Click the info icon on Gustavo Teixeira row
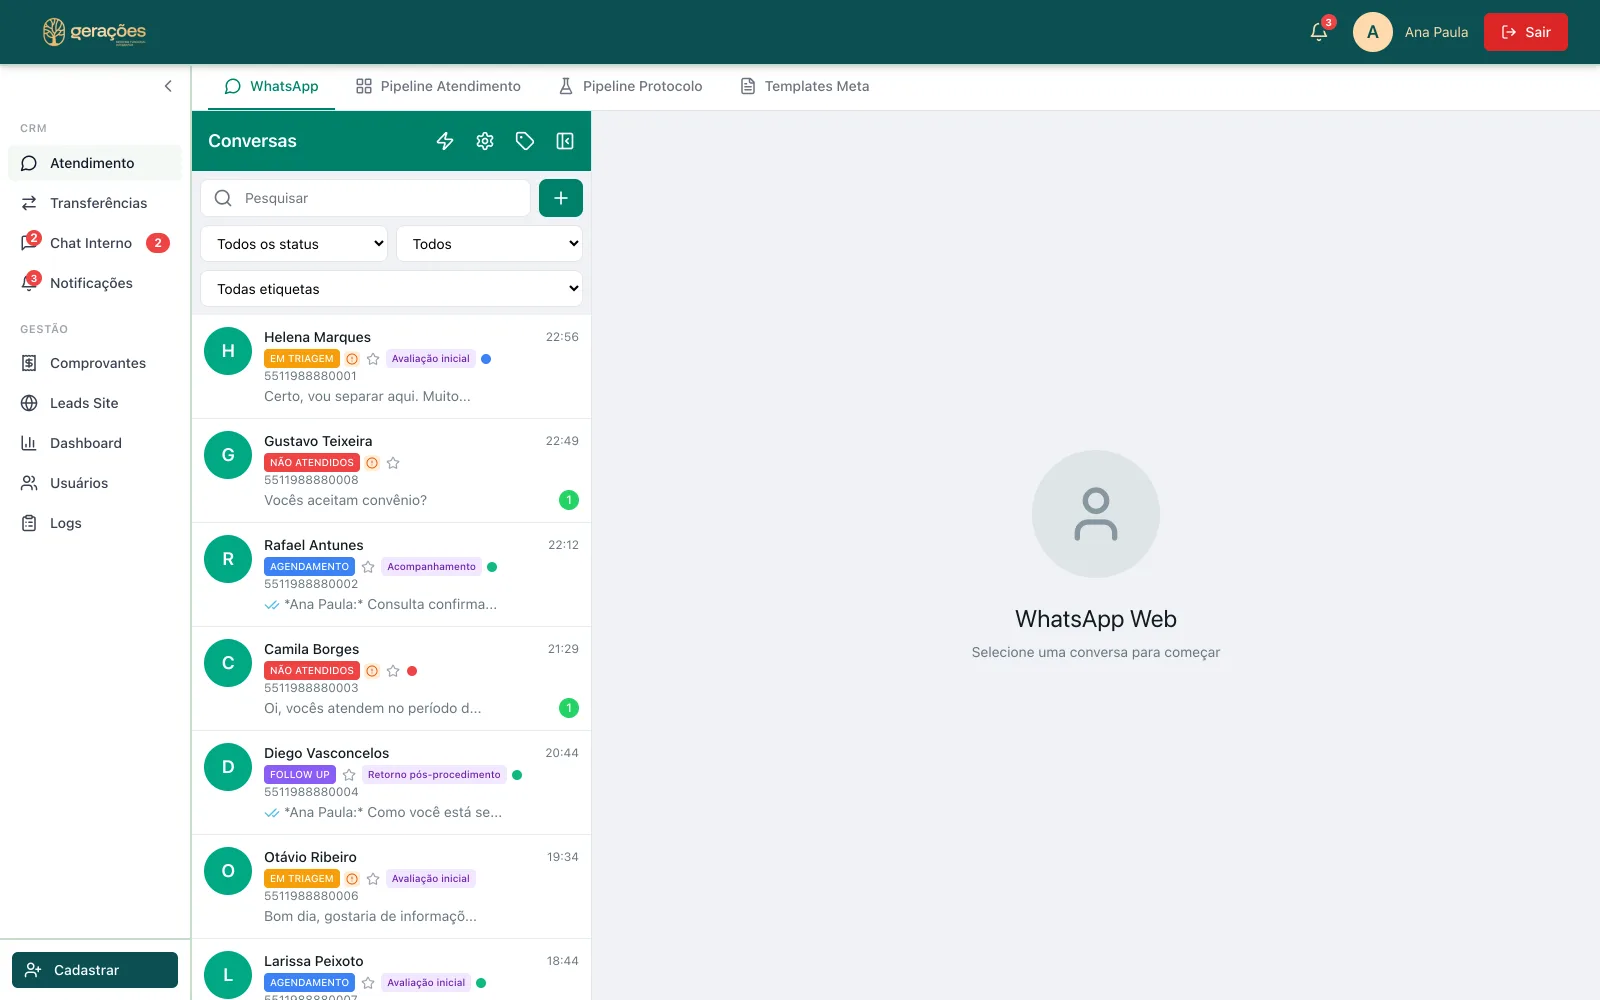 (372, 463)
